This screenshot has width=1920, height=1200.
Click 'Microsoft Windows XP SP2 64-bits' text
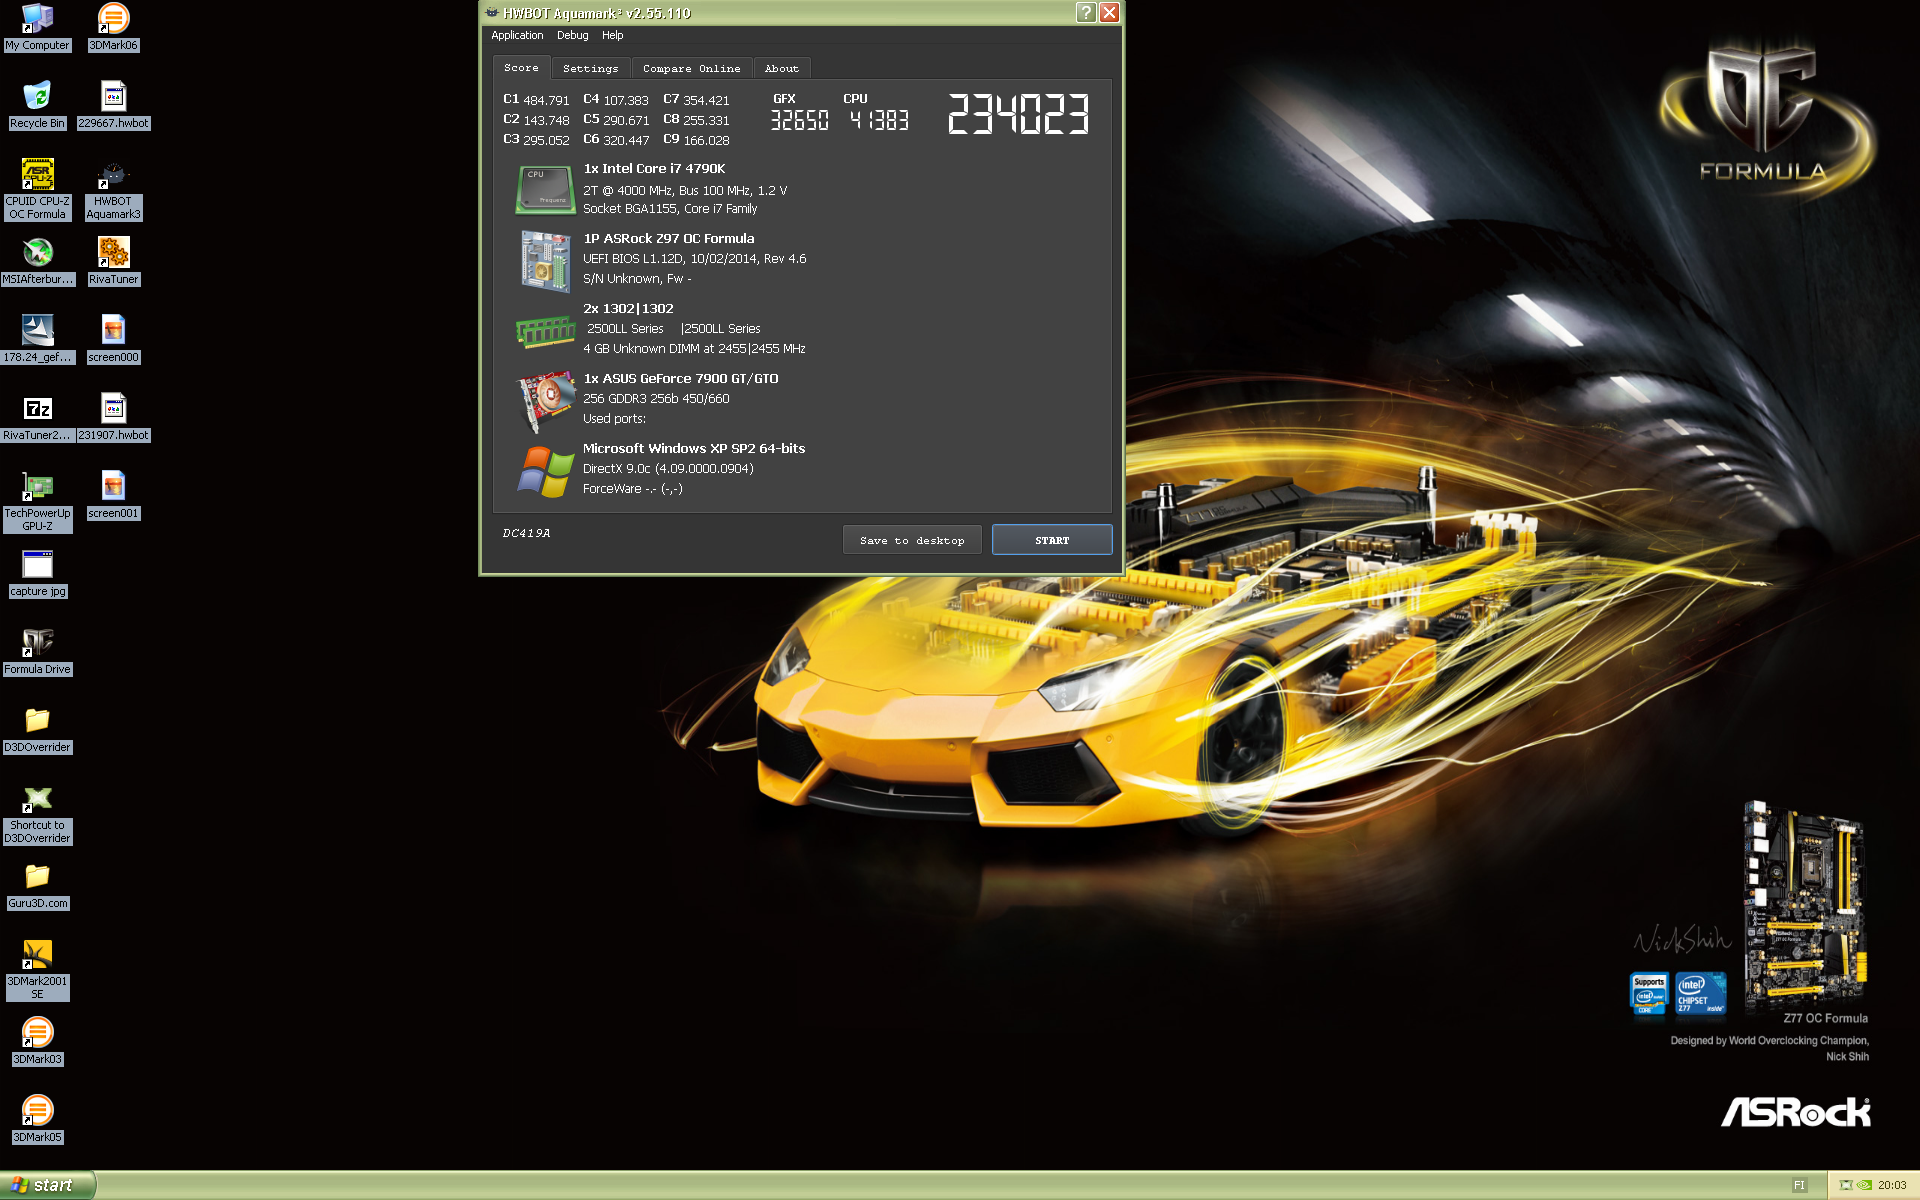[693, 448]
